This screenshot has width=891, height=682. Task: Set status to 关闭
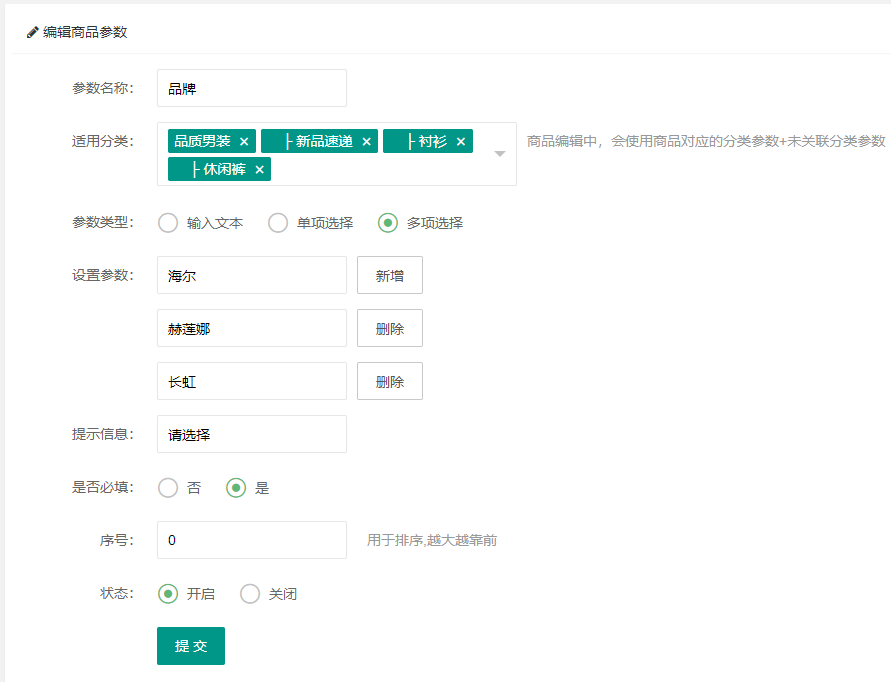(x=250, y=594)
